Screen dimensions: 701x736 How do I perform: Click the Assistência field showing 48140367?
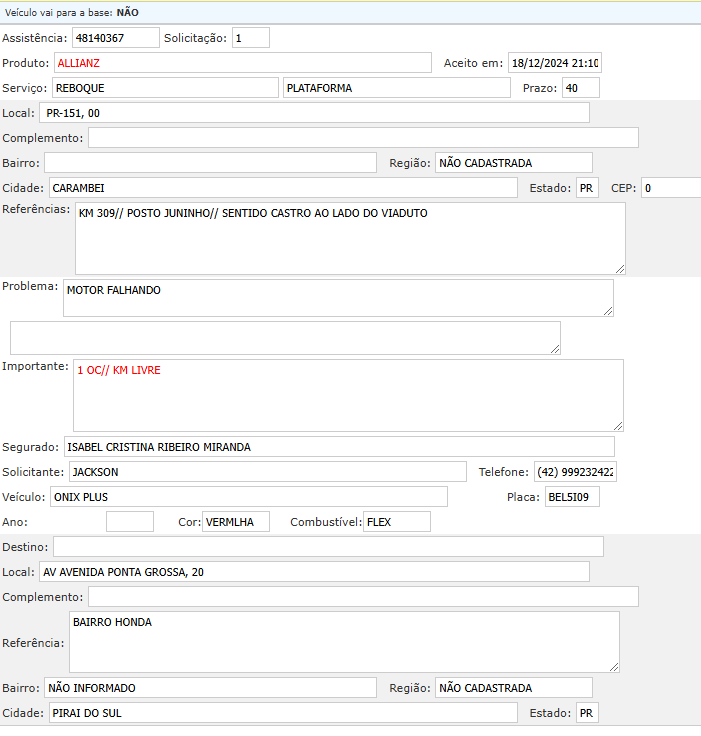(116, 38)
